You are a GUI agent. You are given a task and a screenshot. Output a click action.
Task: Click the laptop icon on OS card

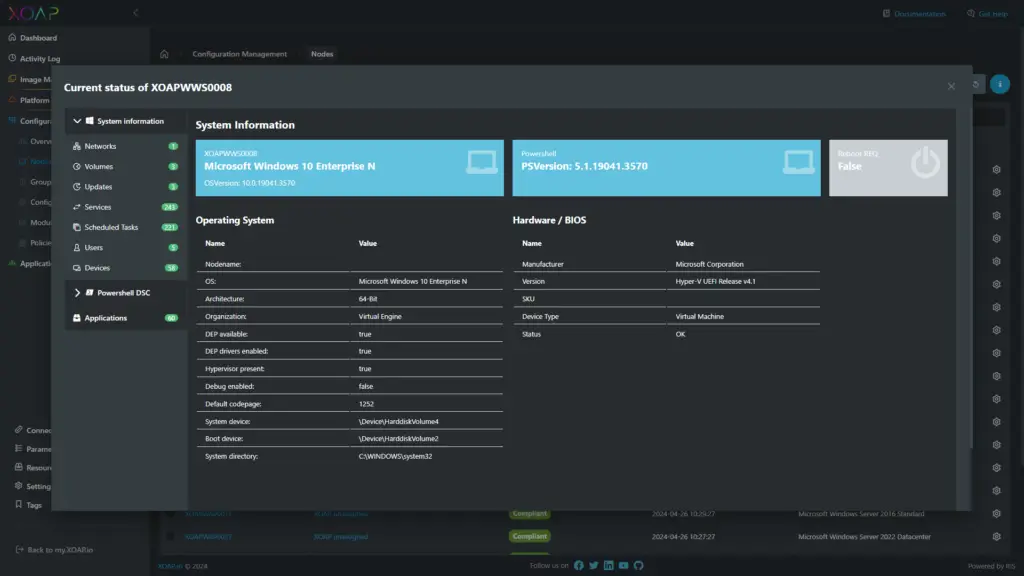point(481,161)
